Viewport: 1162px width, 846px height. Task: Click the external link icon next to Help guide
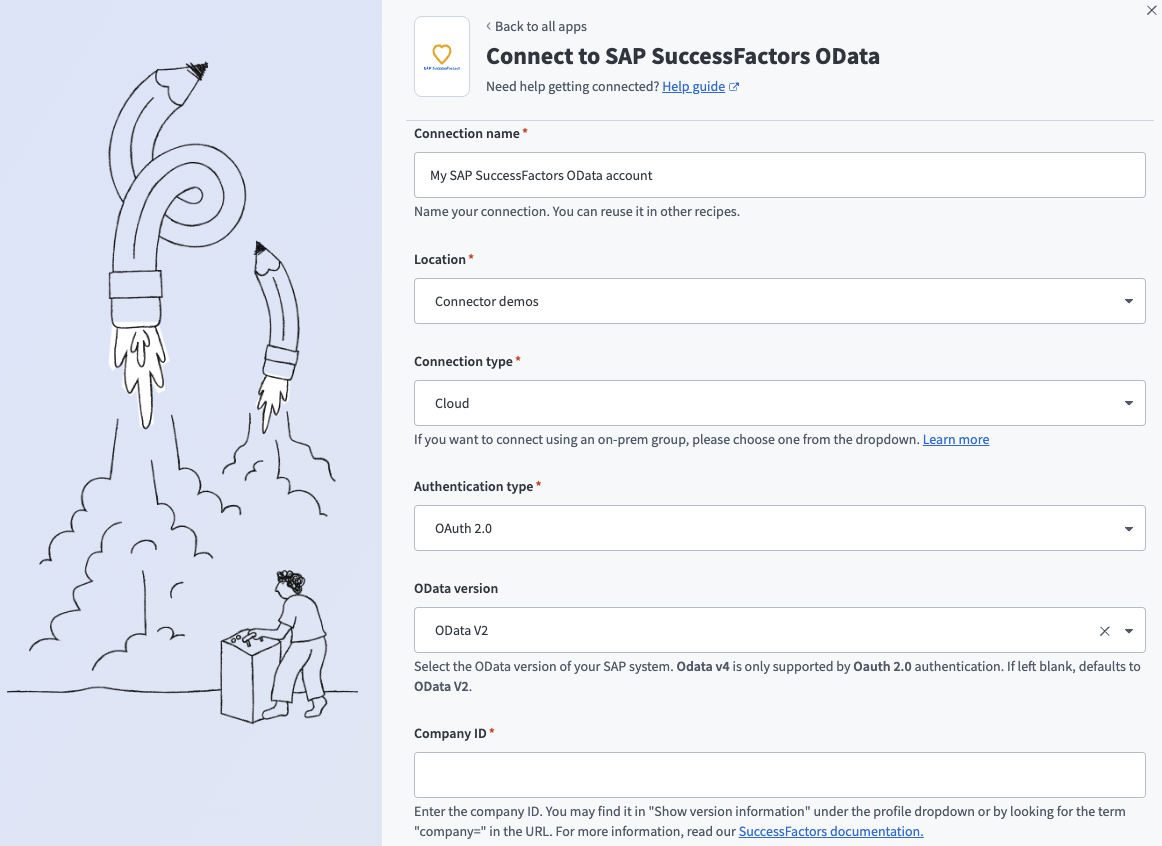(x=735, y=86)
